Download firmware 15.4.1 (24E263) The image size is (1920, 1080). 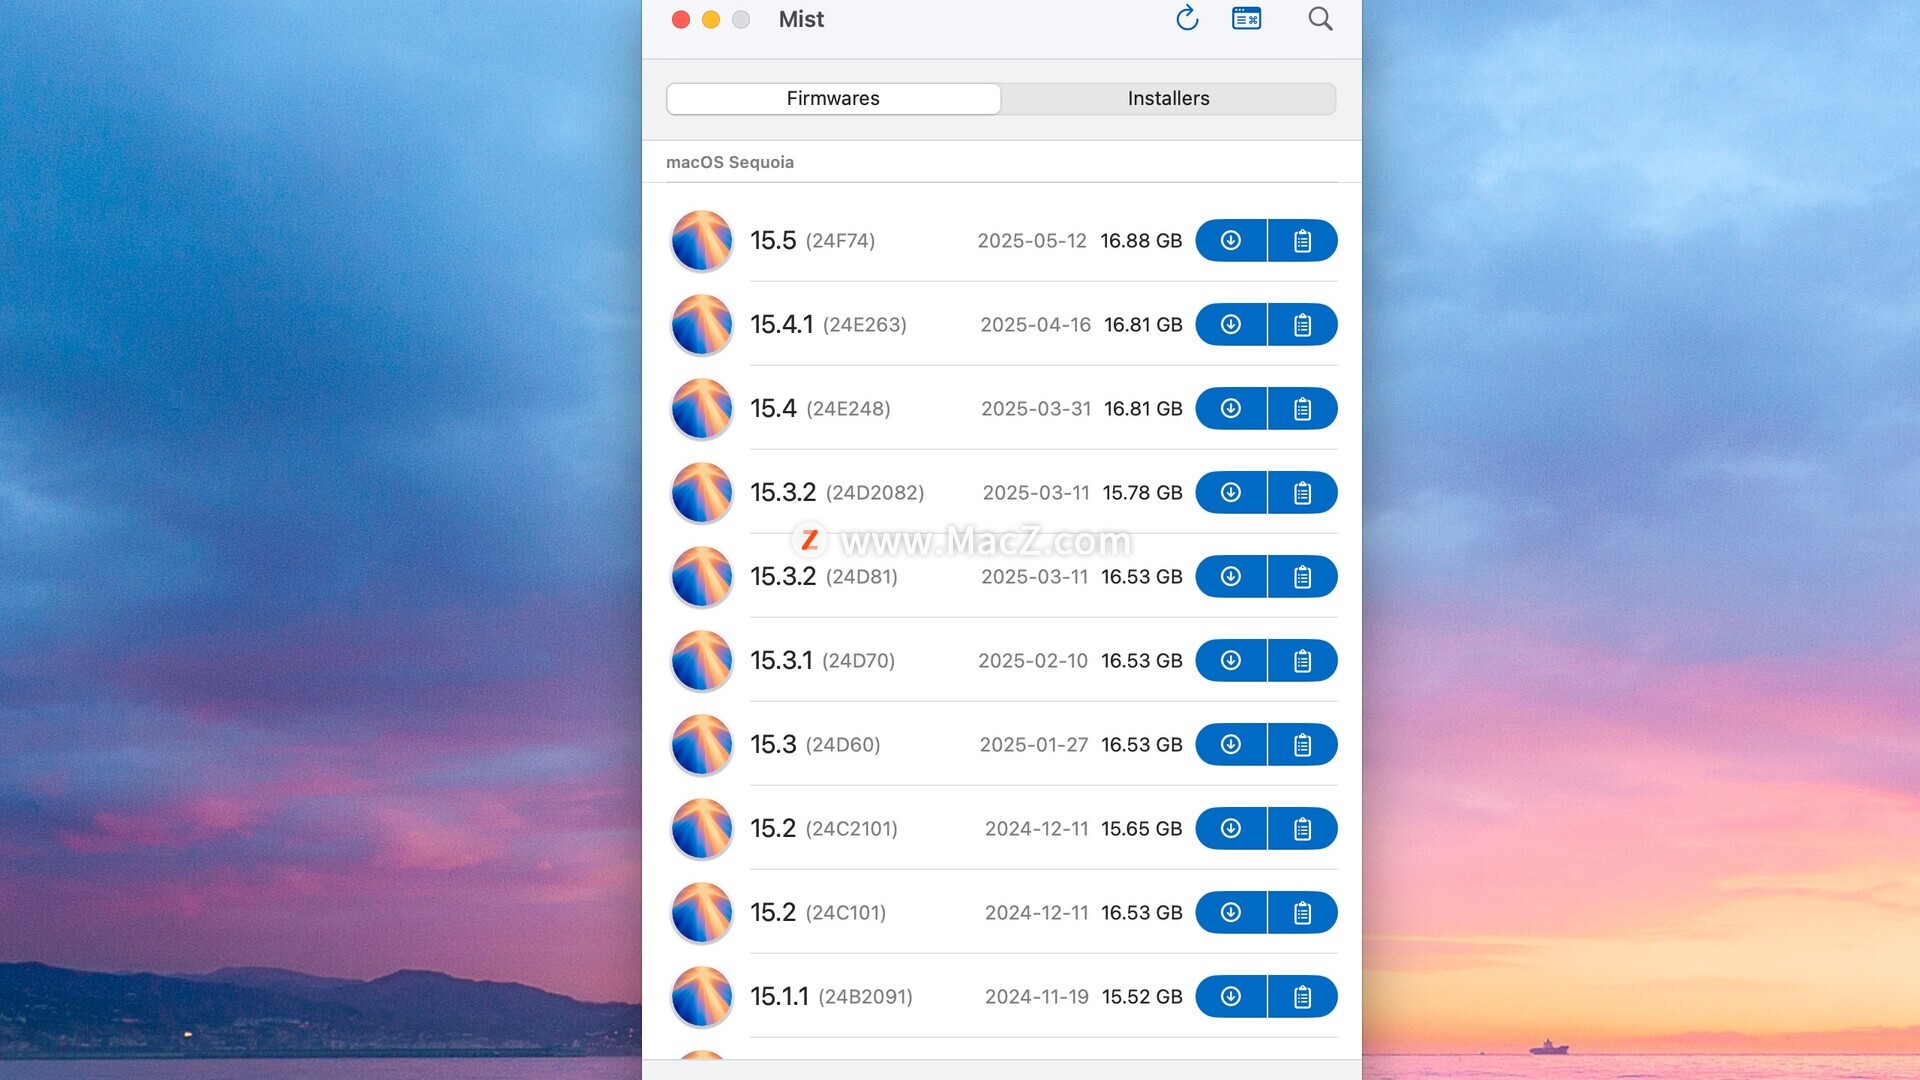coord(1231,324)
